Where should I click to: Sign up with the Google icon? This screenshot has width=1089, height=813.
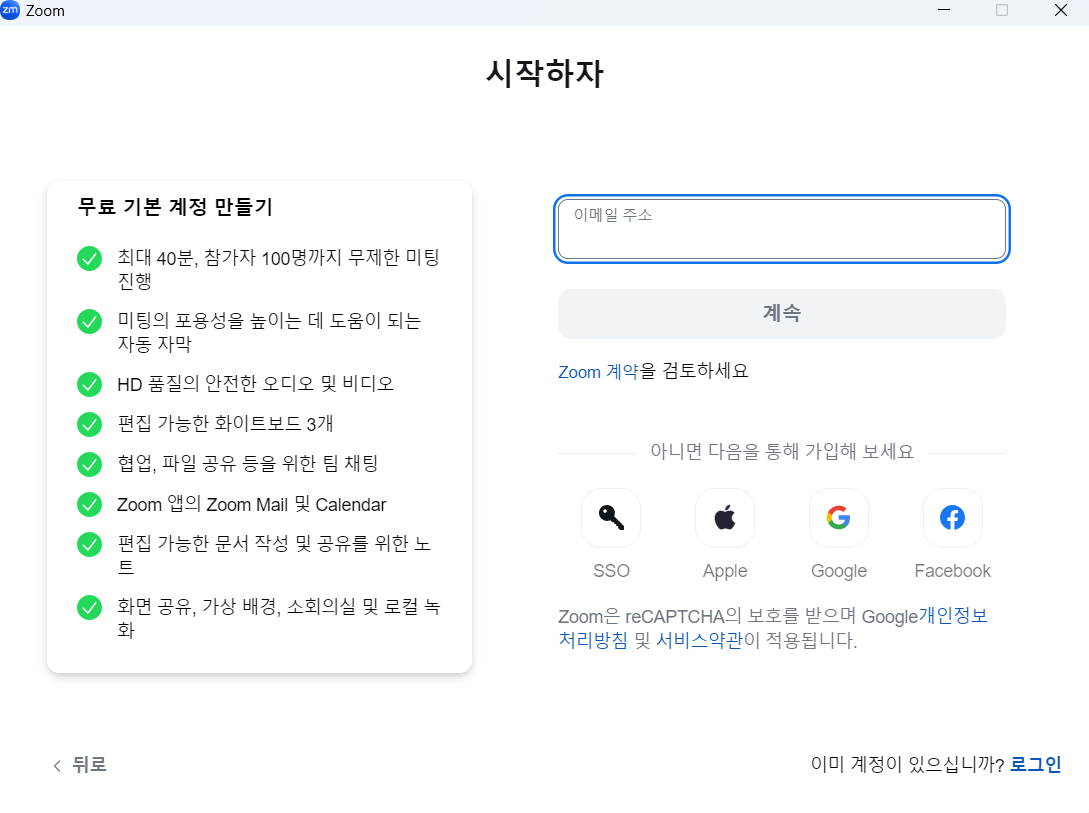coord(839,518)
